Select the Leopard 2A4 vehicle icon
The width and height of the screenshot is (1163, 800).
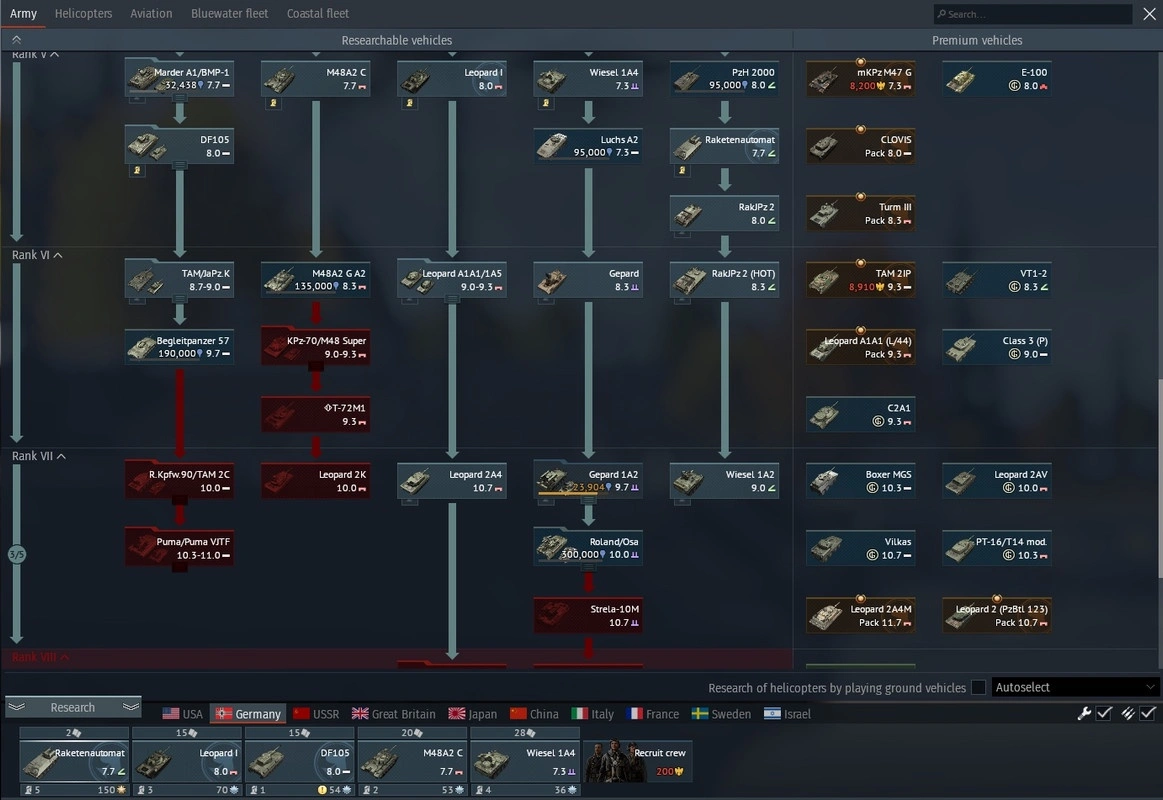tap(451, 481)
